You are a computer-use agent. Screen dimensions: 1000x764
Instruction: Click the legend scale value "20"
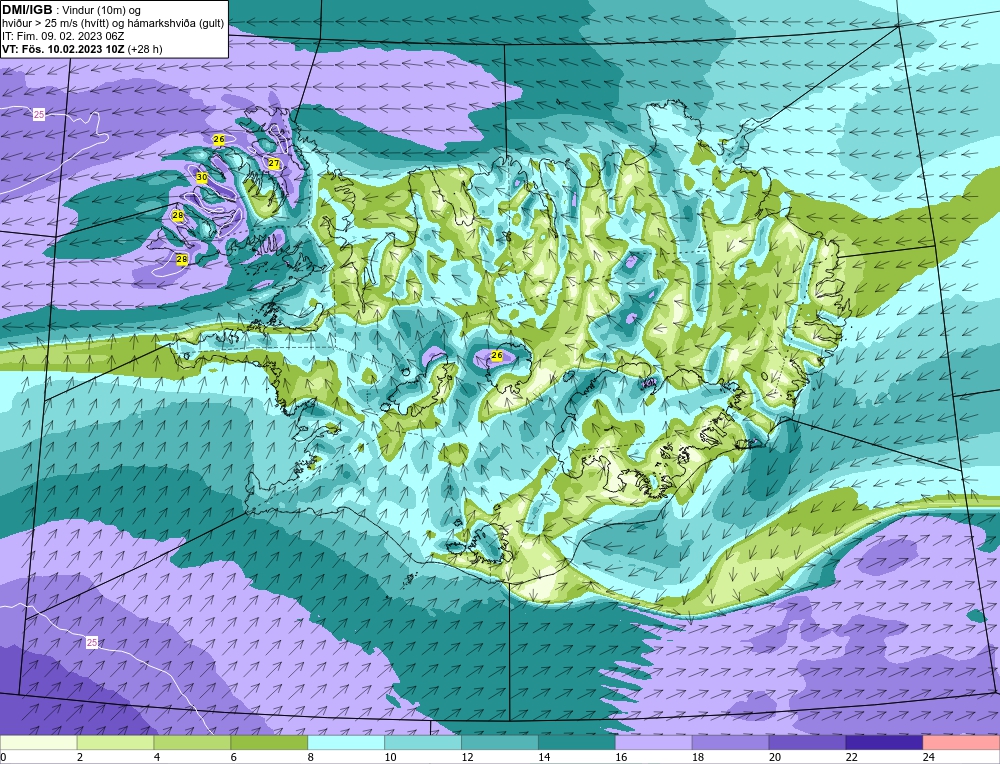[x=775, y=757]
